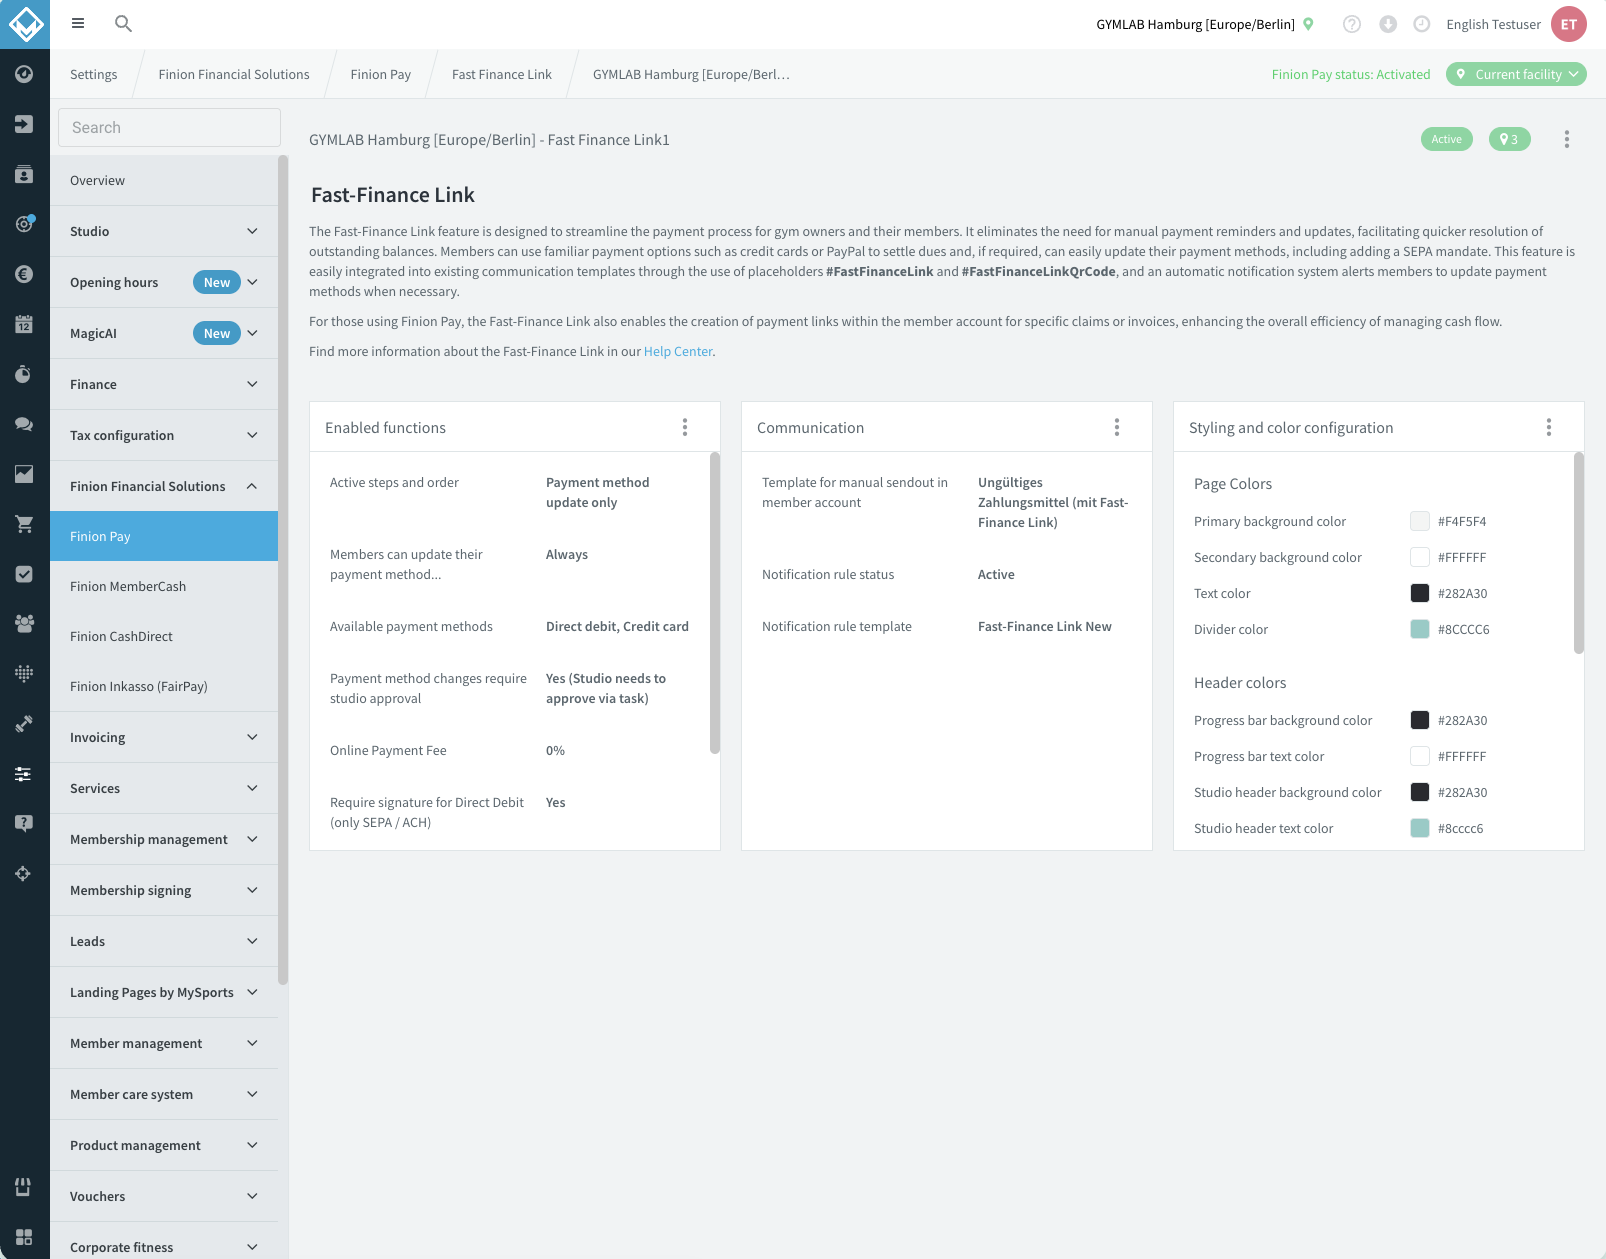Screen dimensions: 1606x1259
Task: Open the question speech bubble icon in sidebar
Action: (x=24, y=824)
